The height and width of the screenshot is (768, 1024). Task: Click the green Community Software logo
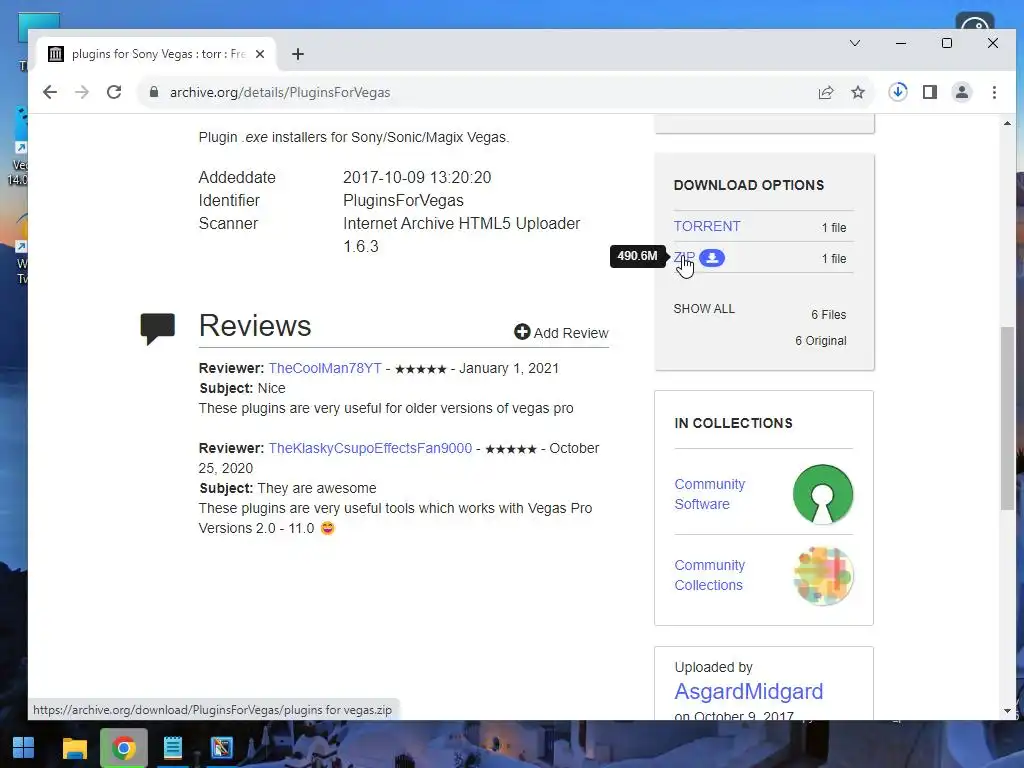823,494
